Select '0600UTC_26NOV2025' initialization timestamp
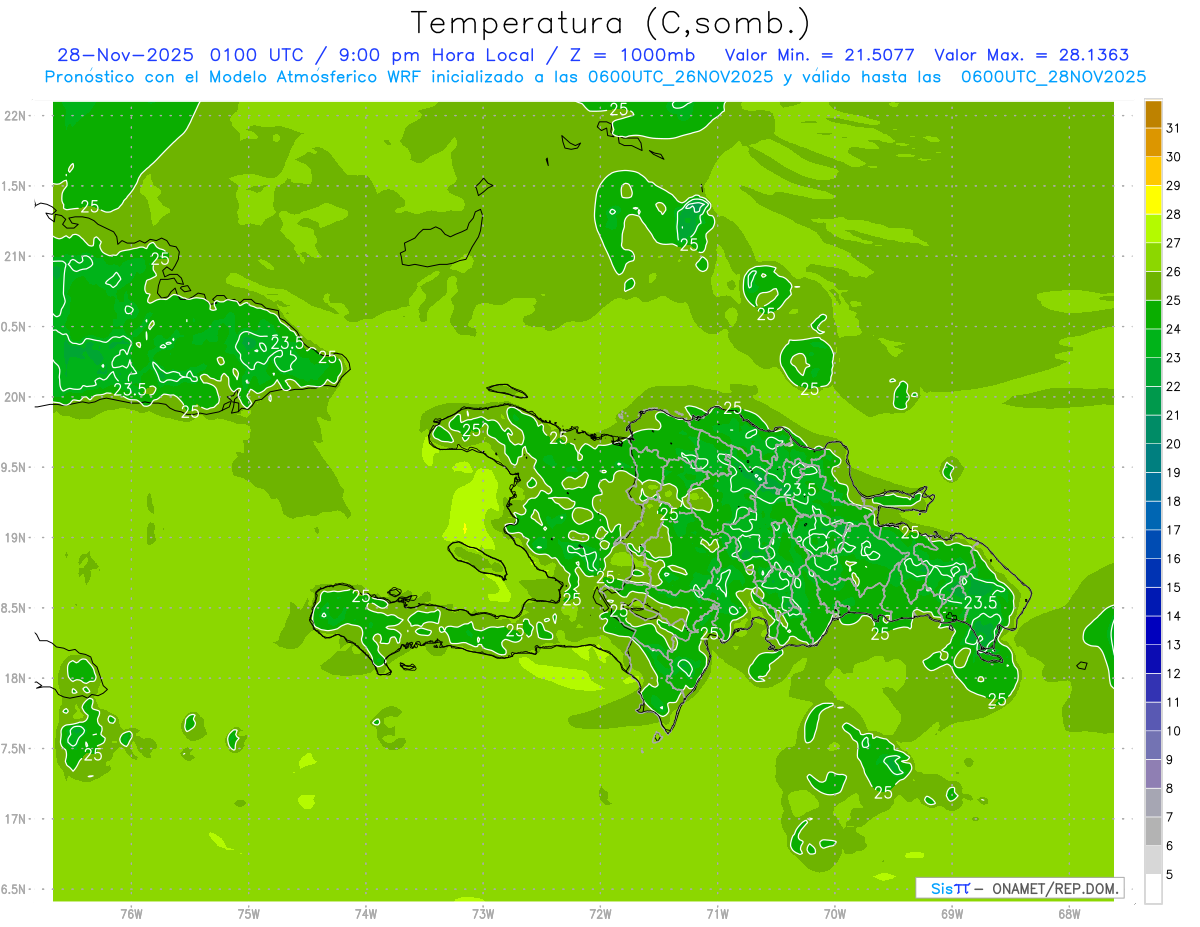 coord(681,77)
